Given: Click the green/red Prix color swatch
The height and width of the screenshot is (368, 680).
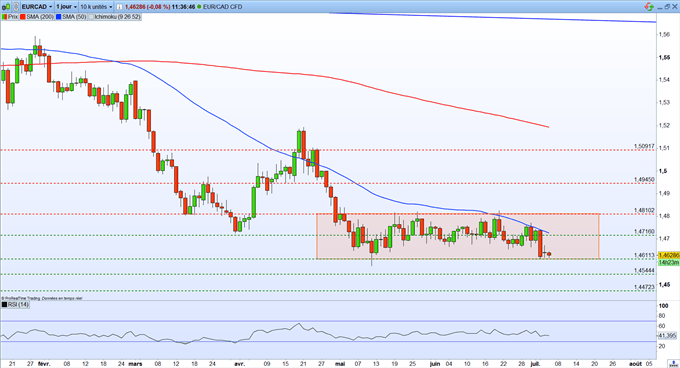Looking at the screenshot, I should [4, 17].
